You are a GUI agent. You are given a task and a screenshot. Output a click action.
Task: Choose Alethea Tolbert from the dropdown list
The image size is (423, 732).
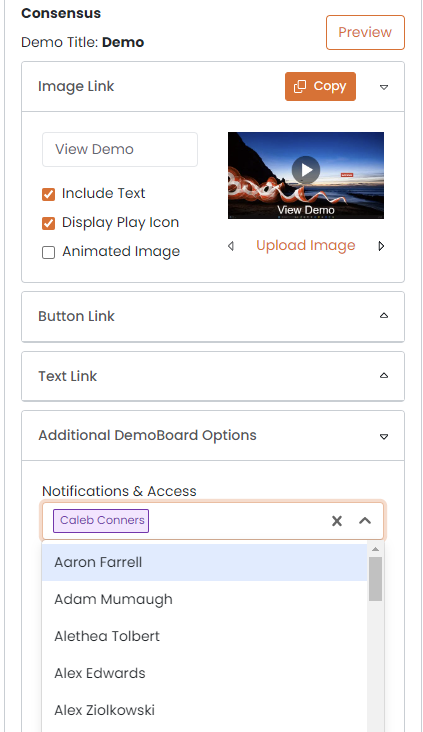(204, 636)
